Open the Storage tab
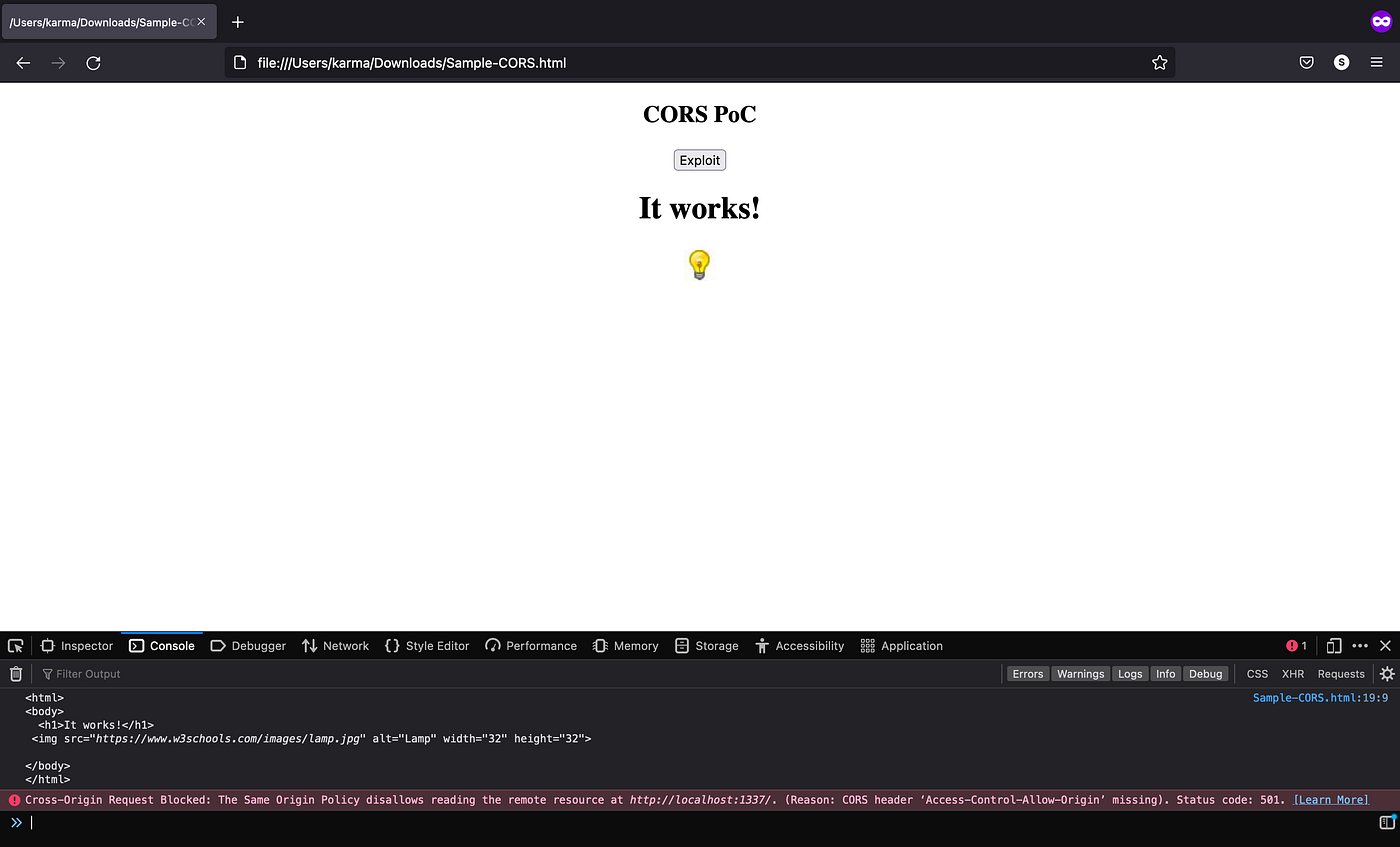 click(706, 646)
